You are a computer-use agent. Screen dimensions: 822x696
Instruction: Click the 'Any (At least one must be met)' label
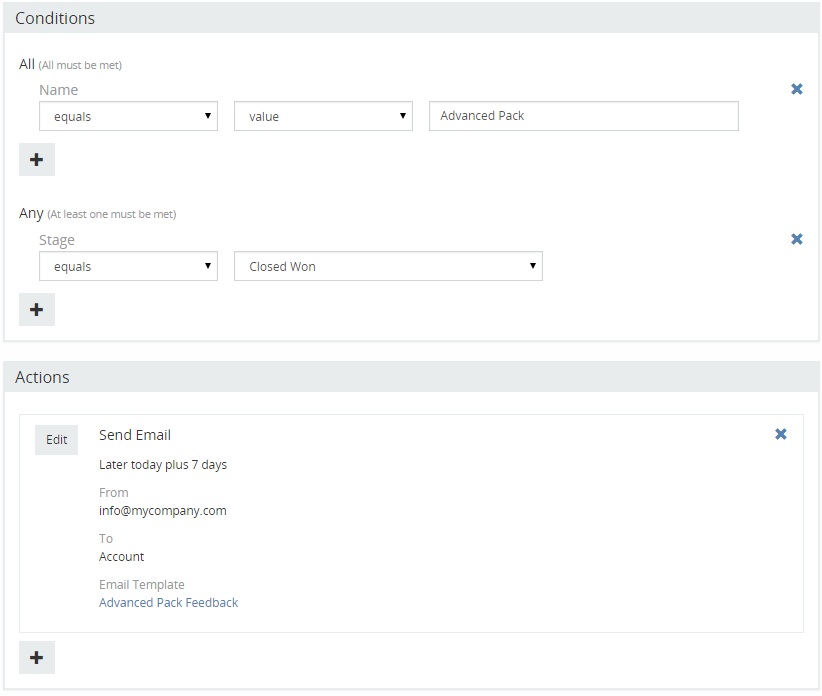pos(98,214)
